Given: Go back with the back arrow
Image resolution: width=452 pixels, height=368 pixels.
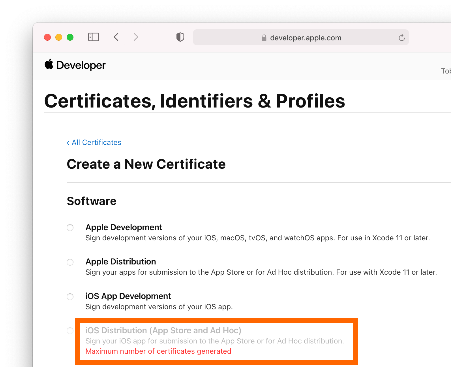Looking at the screenshot, I should click(x=116, y=37).
